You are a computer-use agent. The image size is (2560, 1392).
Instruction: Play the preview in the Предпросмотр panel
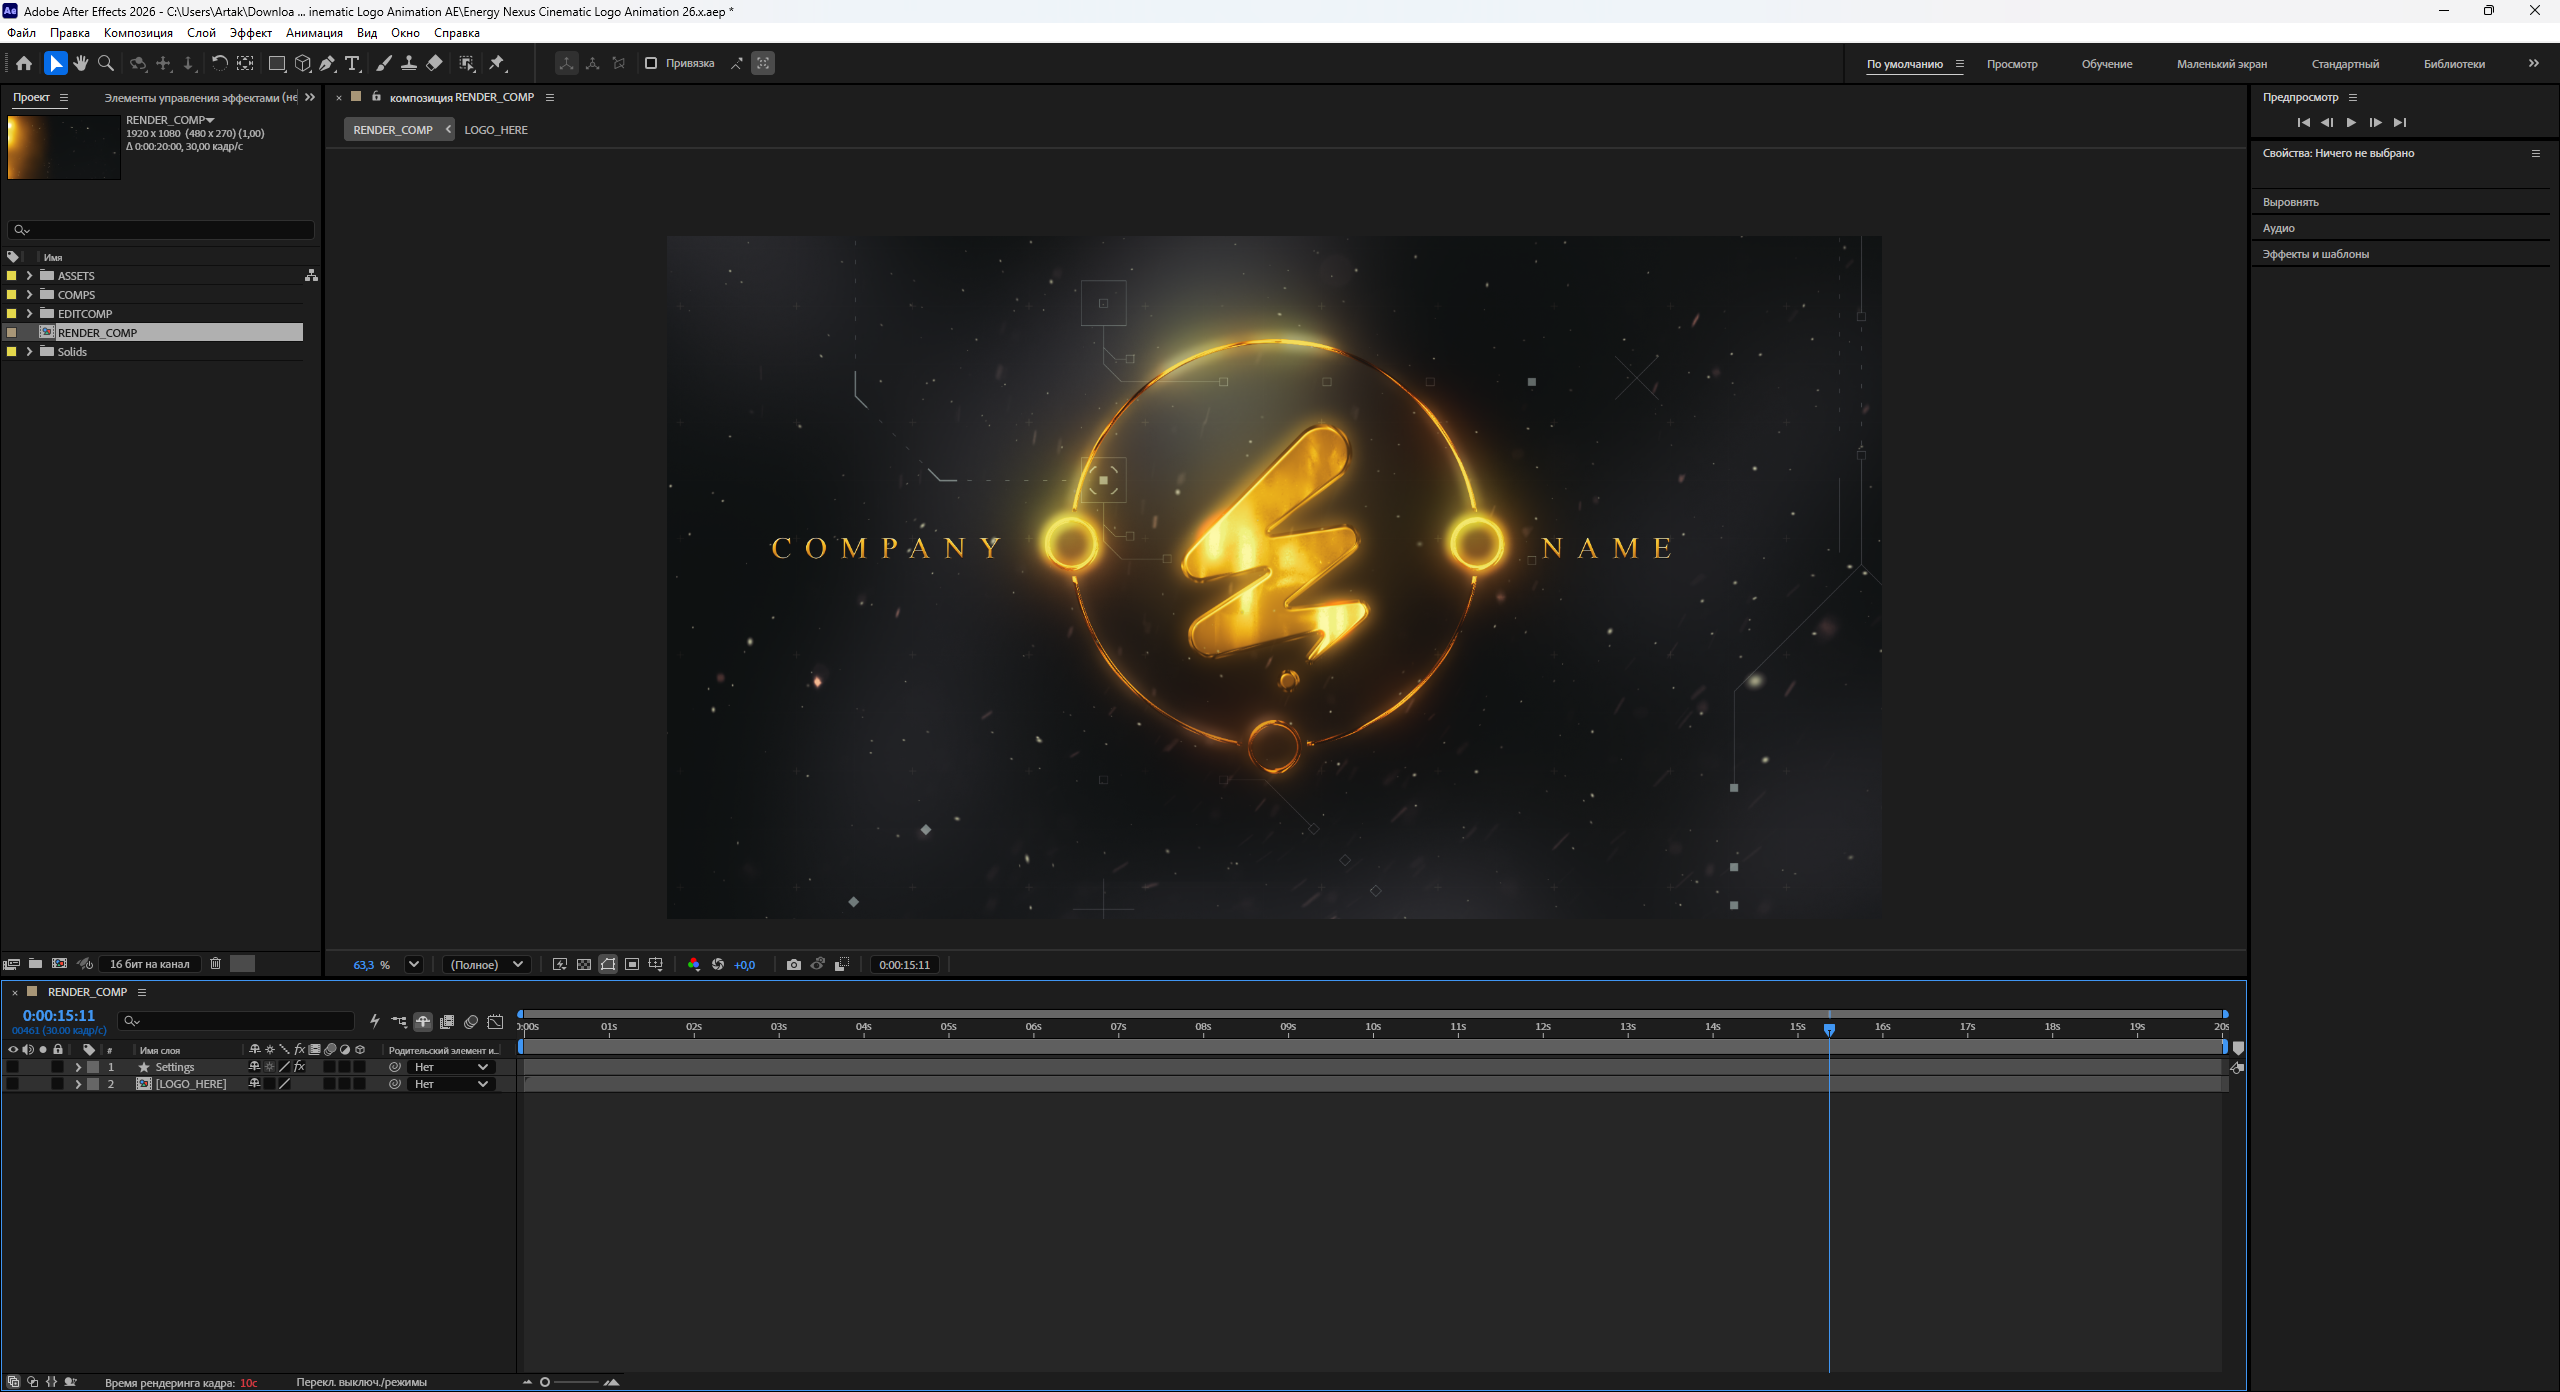(x=2351, y=122)
